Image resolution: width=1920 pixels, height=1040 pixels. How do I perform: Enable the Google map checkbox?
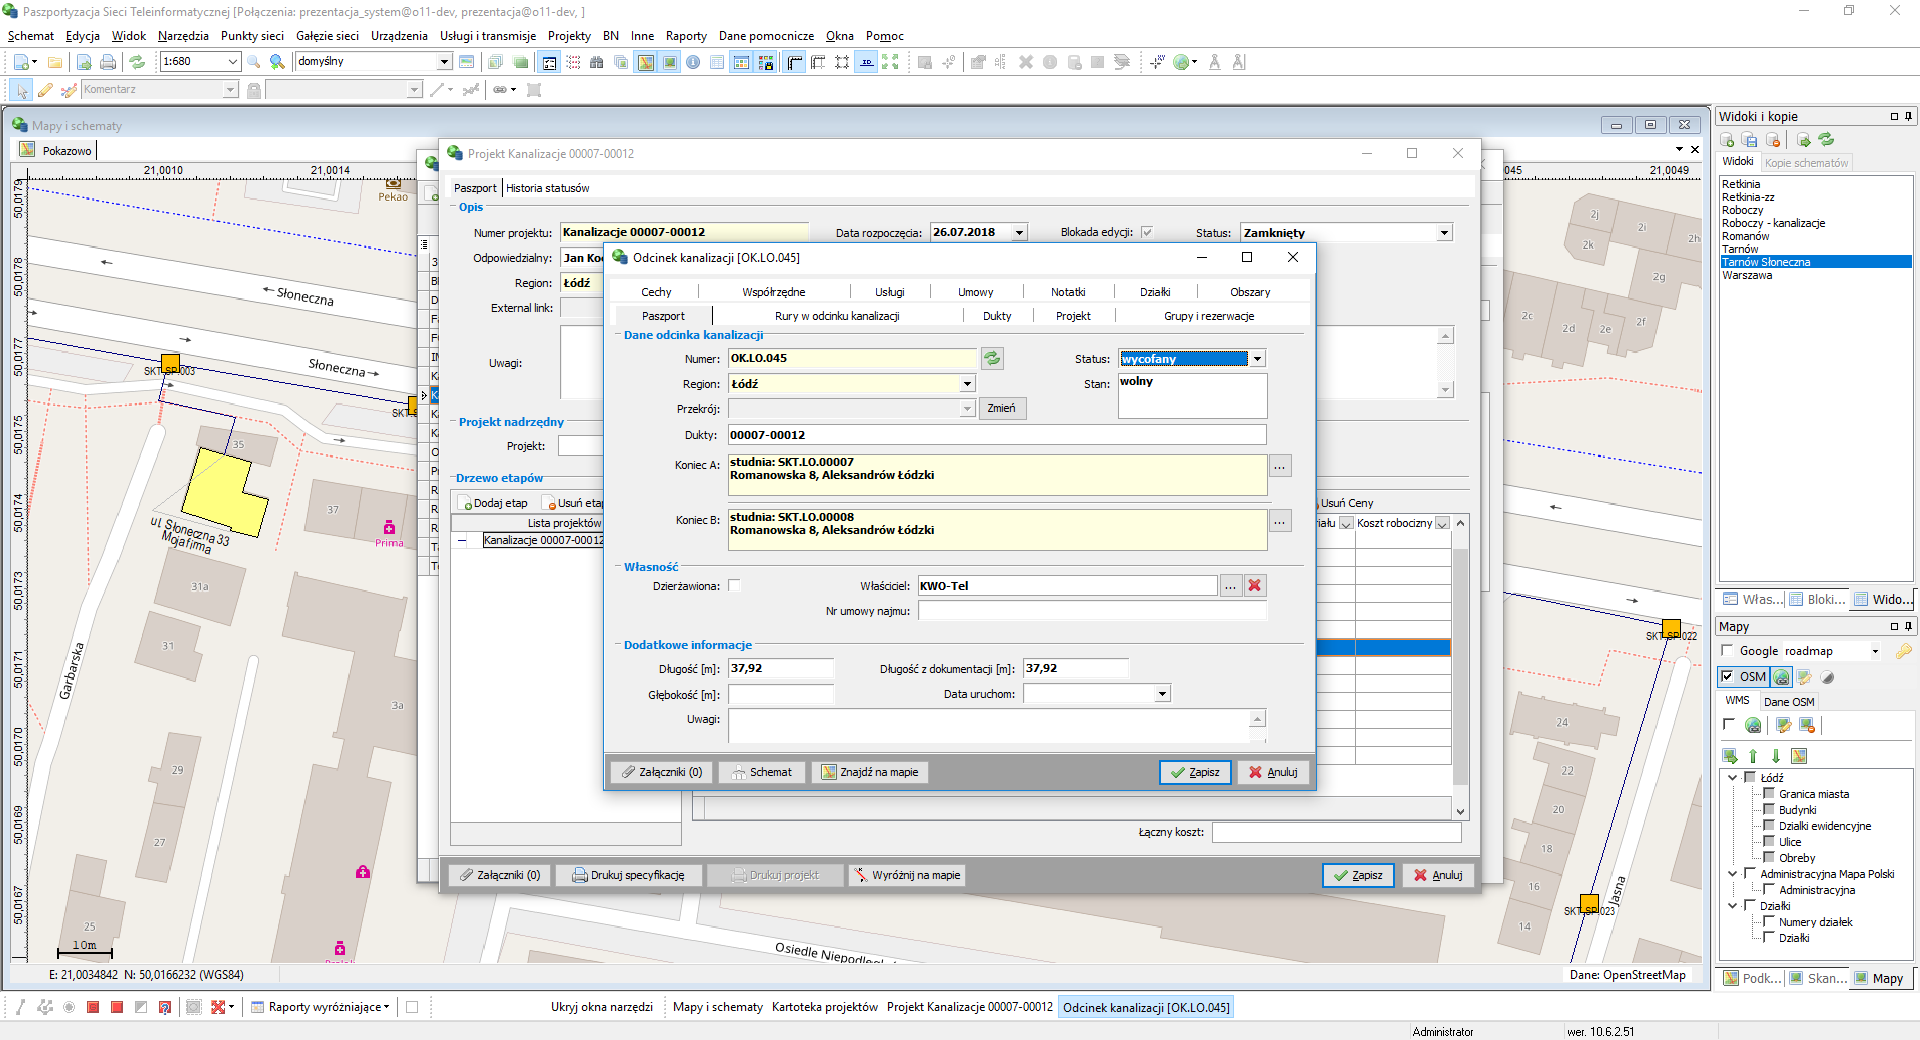click(1727, 651)
